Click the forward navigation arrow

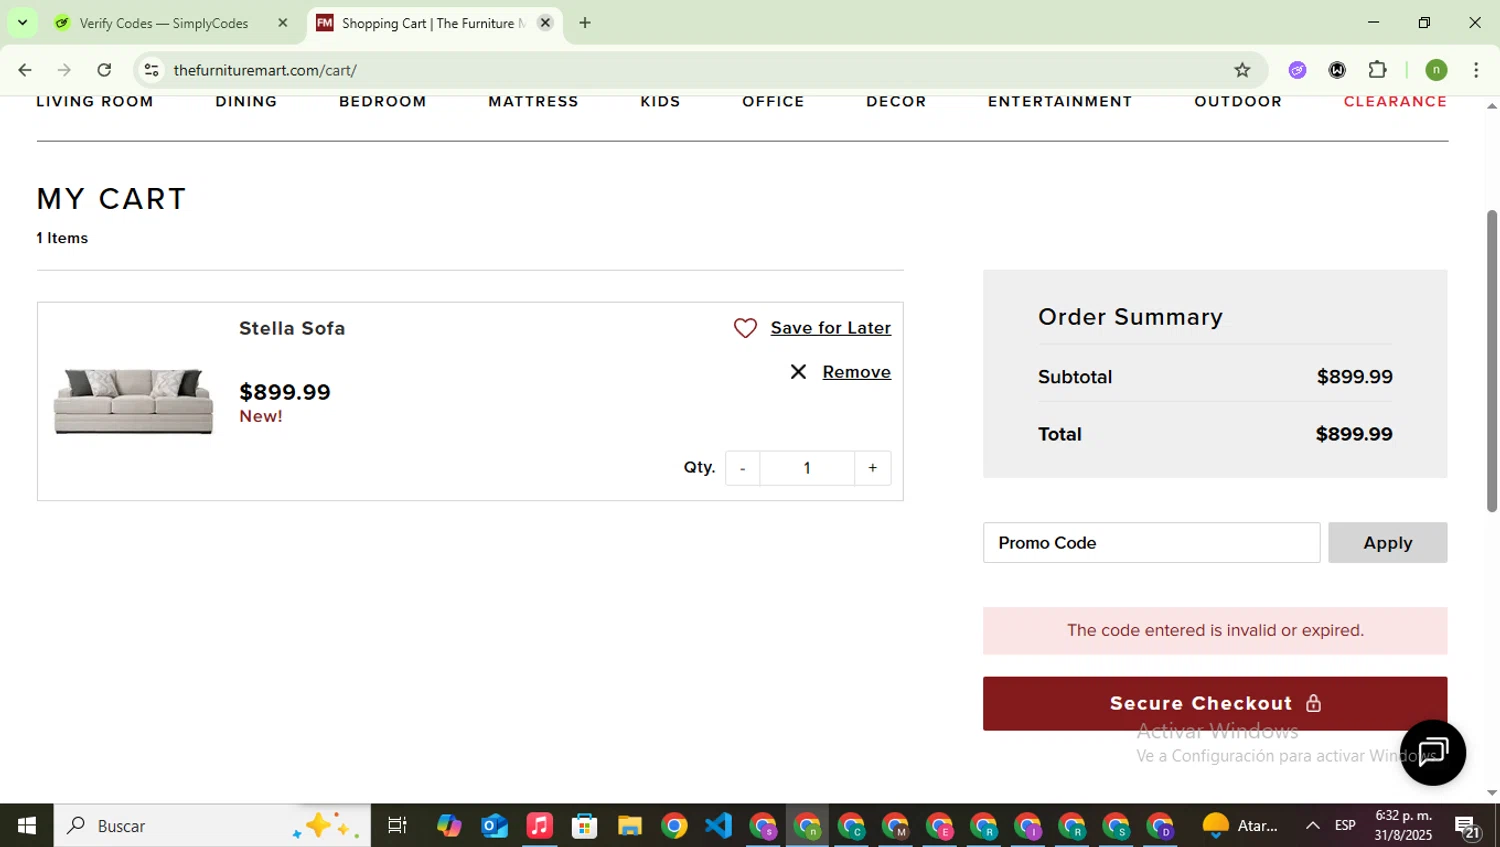click(x=64, y=70)
